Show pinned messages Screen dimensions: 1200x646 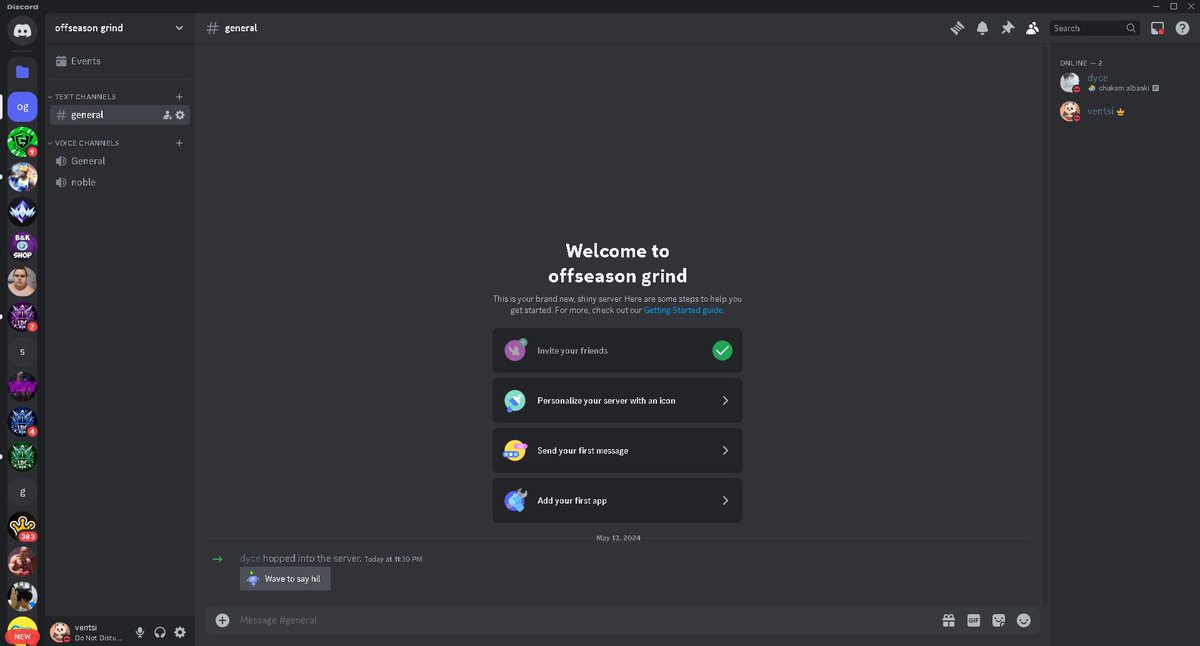pos(1007,28)
